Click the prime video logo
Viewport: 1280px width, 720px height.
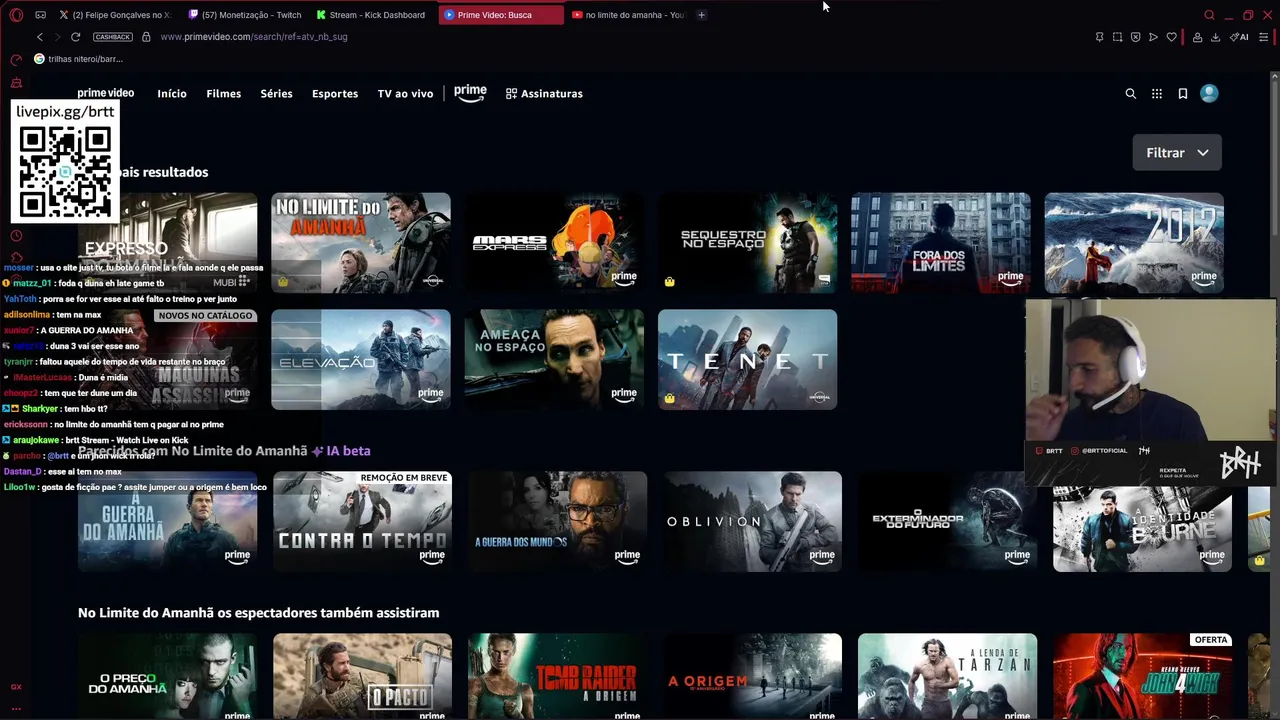tap(105, 93)
